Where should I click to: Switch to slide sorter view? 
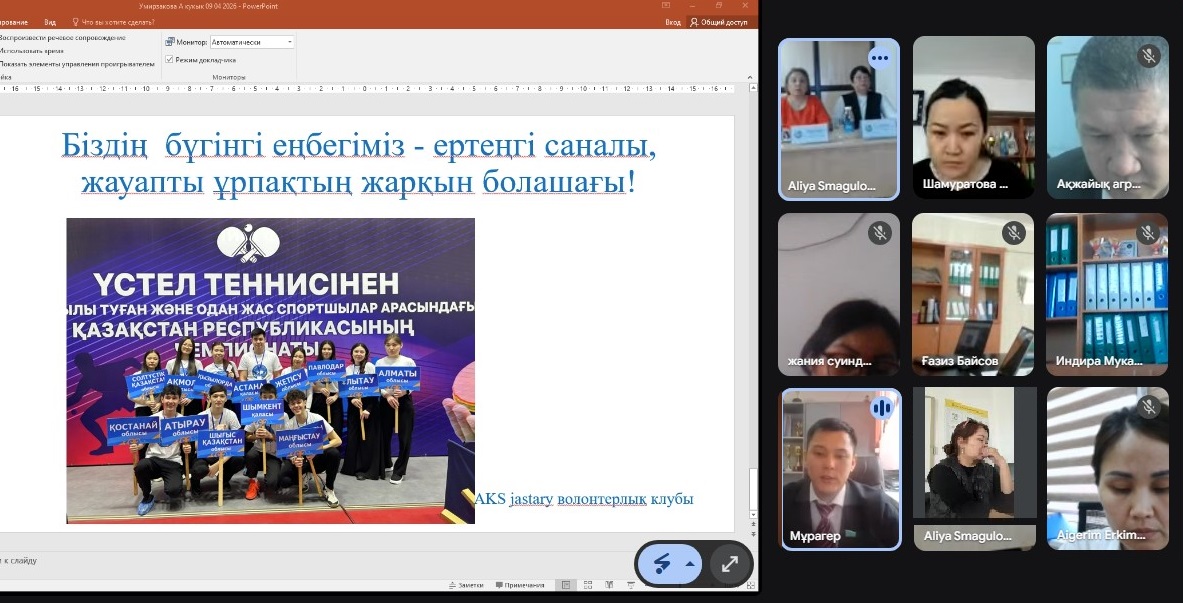click(x=591, y=585)
